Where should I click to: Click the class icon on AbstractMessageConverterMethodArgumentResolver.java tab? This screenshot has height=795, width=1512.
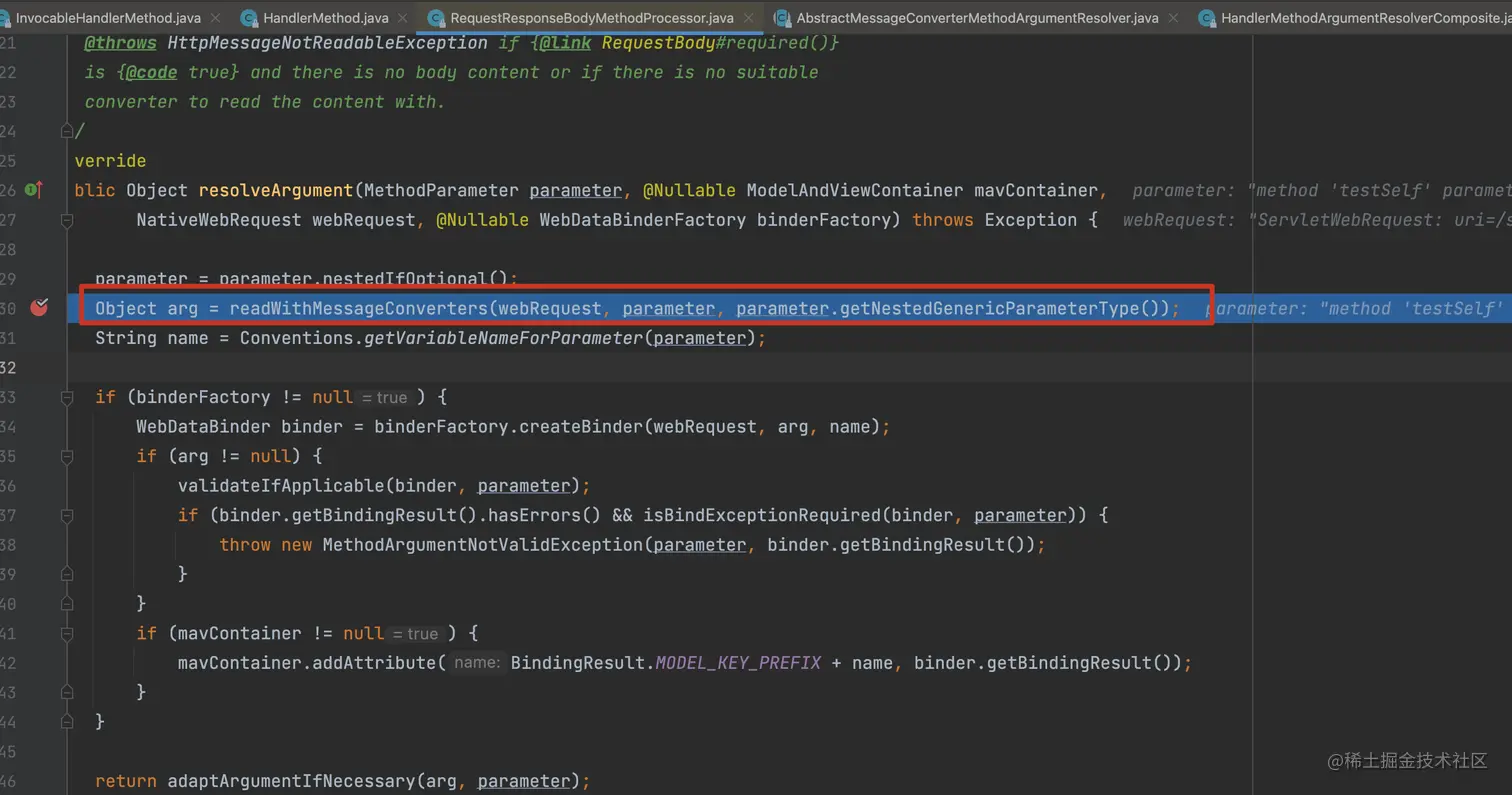point(782,18)
